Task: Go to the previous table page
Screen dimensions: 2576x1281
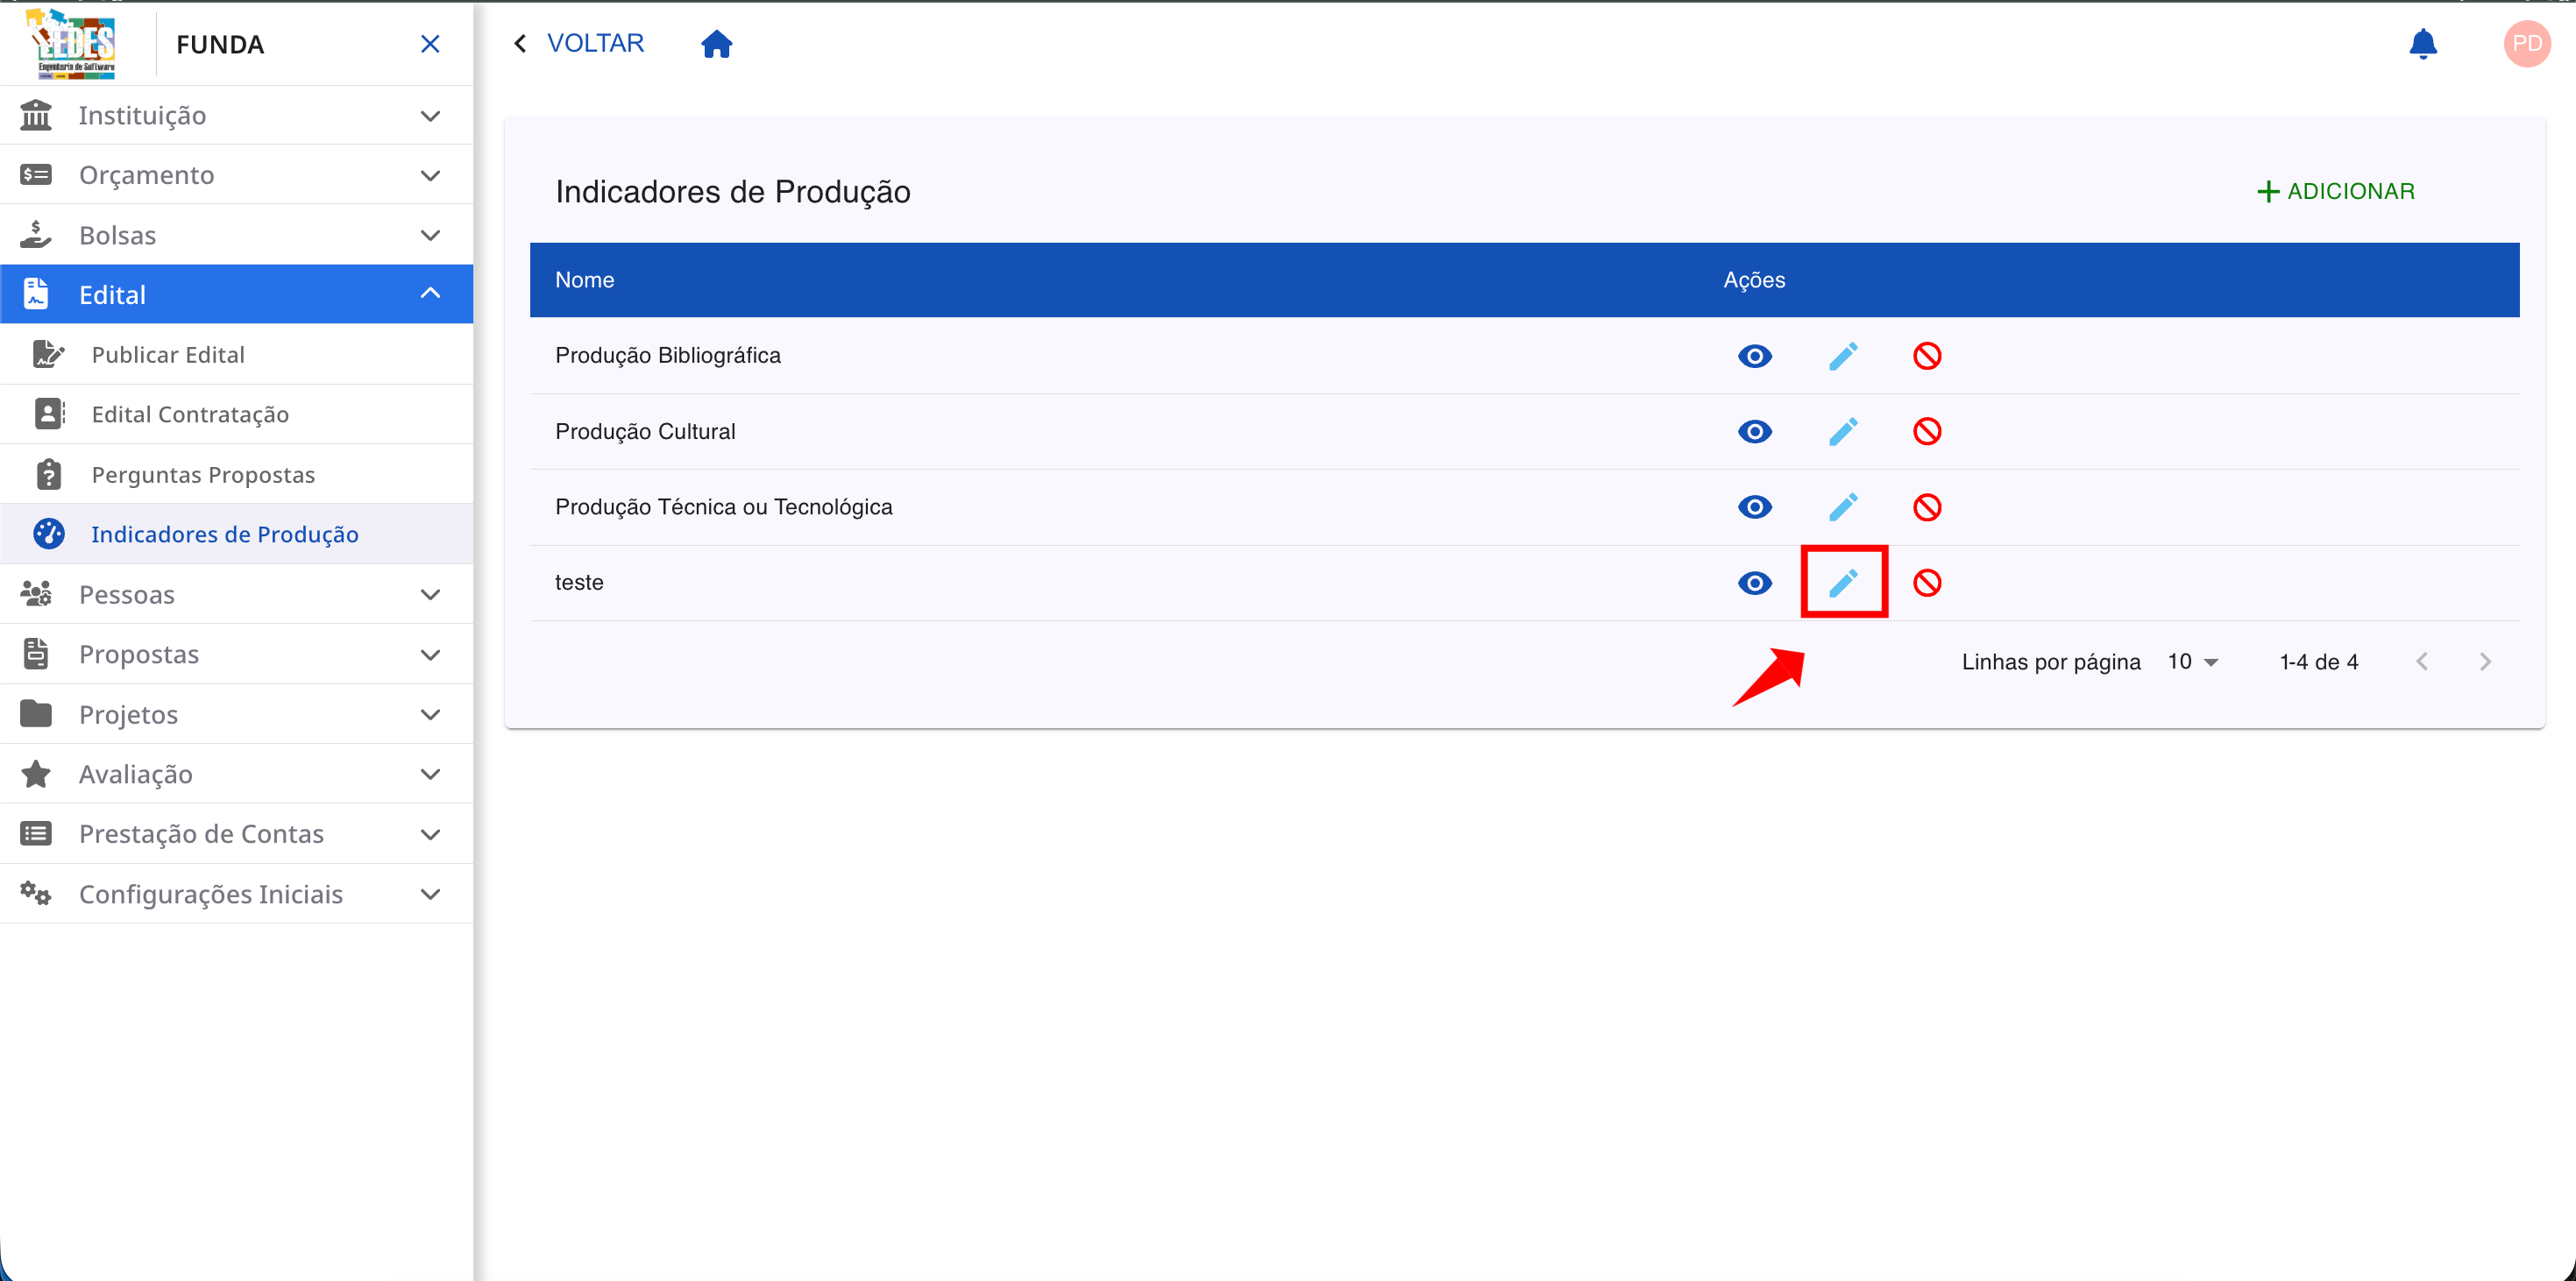Action: [x=2421, y=662]
